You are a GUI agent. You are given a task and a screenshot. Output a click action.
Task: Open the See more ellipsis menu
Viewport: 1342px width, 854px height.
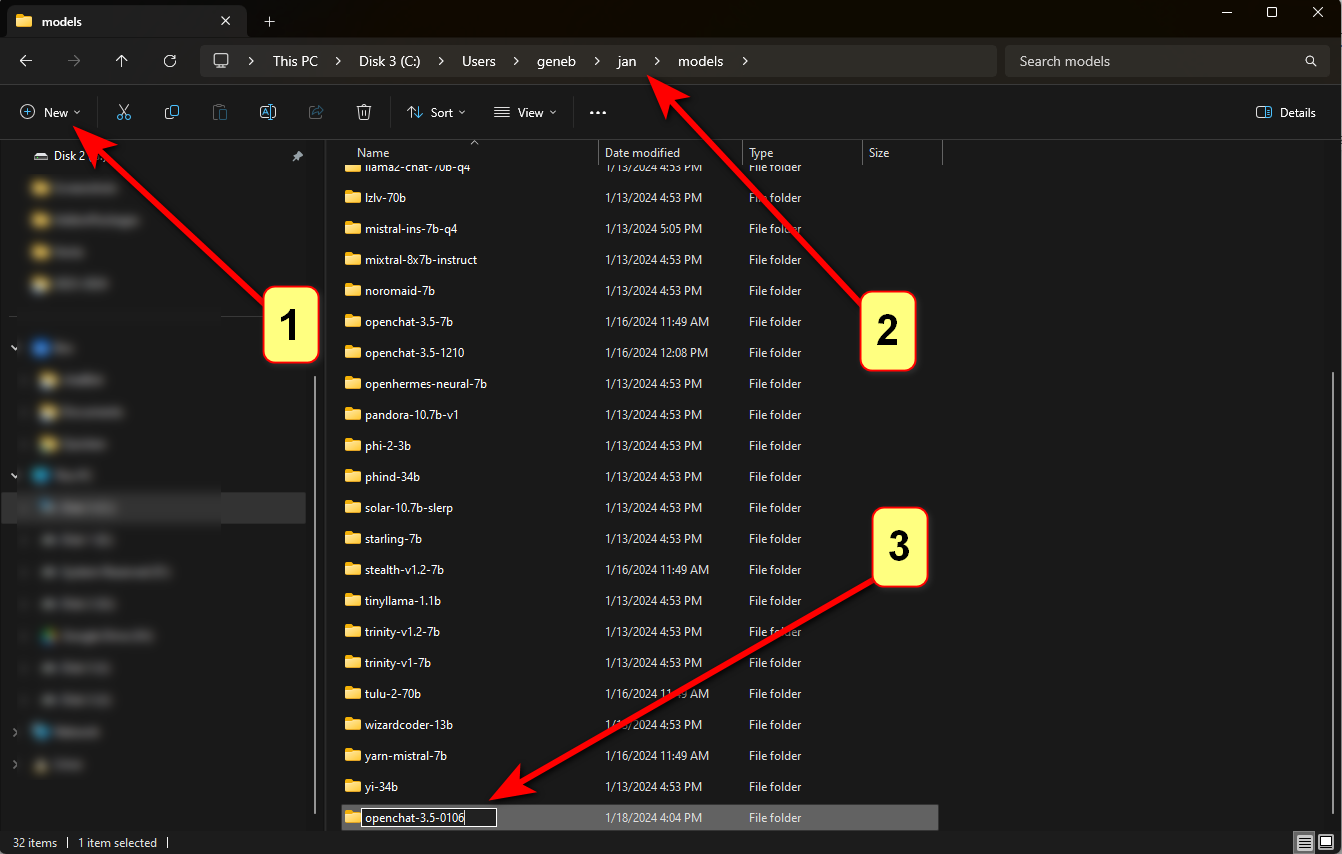pyautogui.click(x=598, y=113)
